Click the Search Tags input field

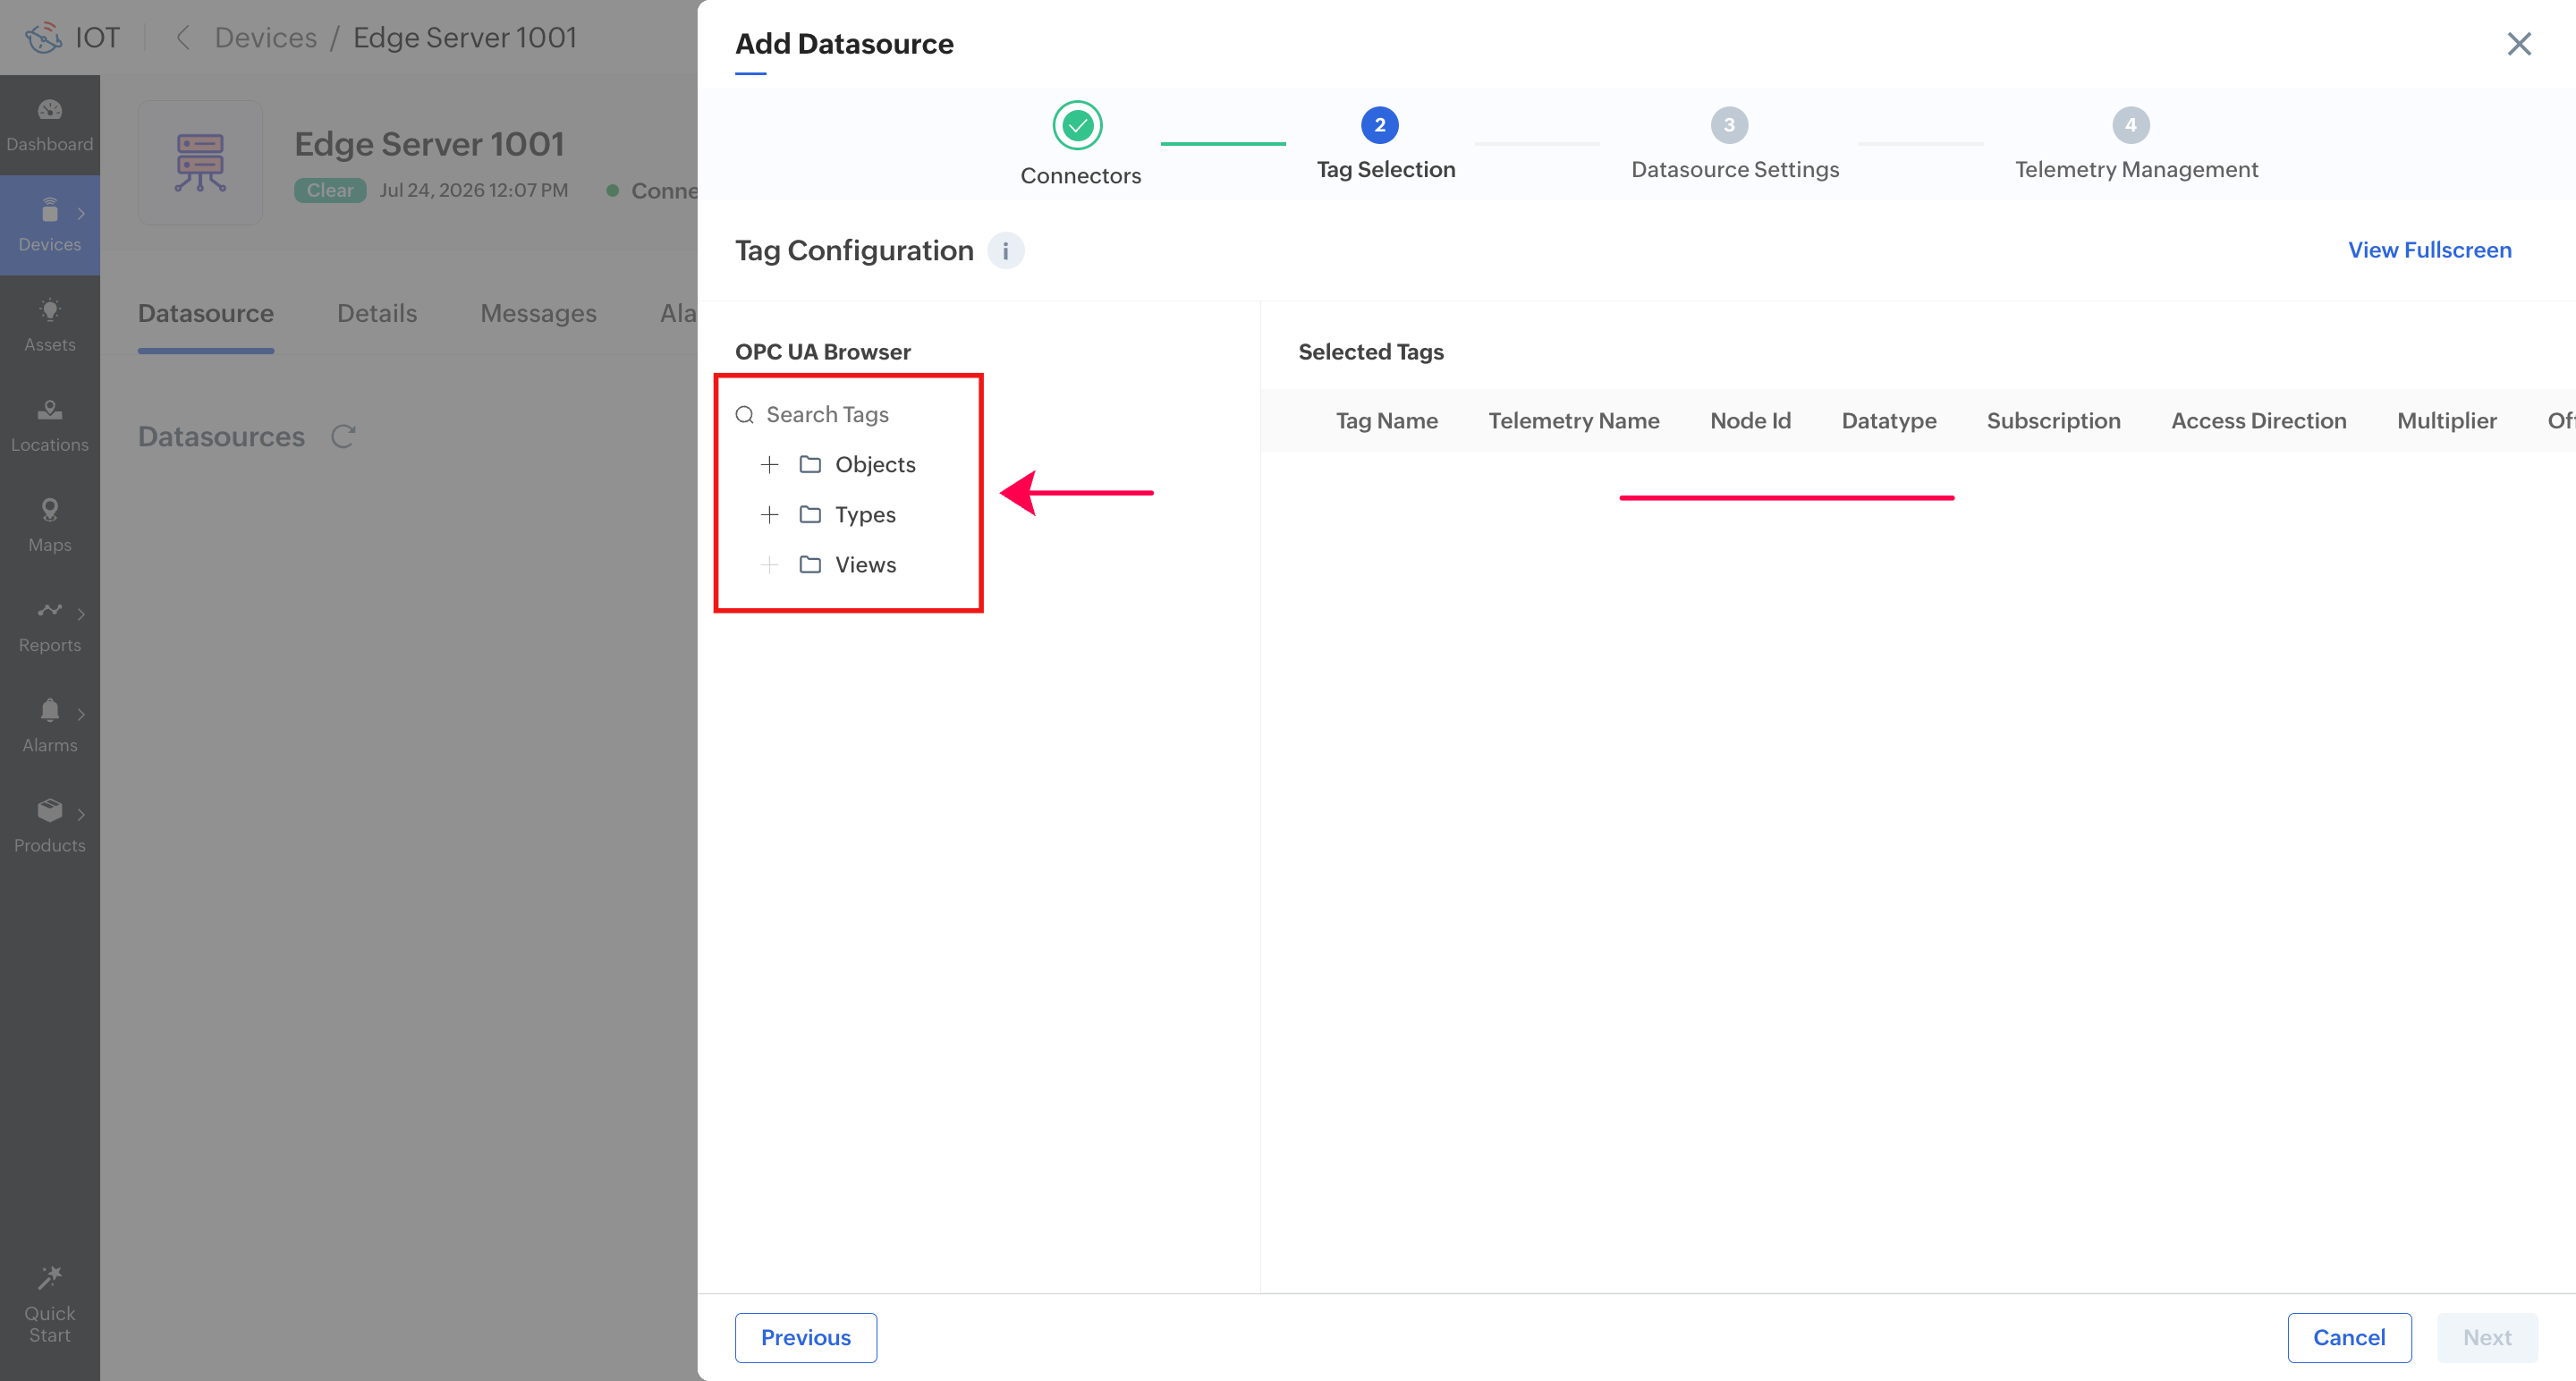[850, 415]
